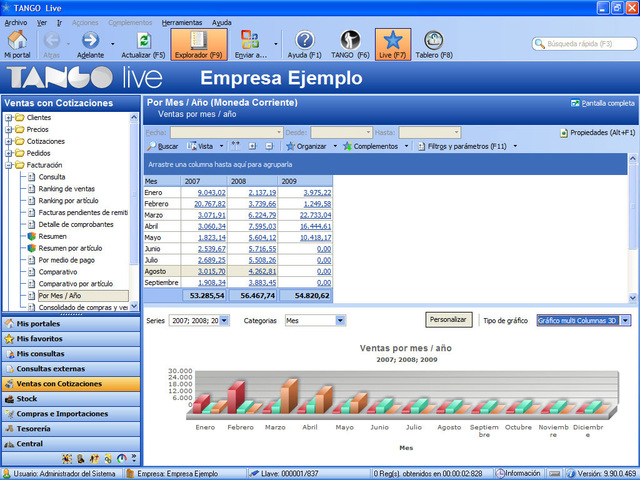Select Ranking de ventas report
Screen dimensions: 640x480
click(67, 189)
